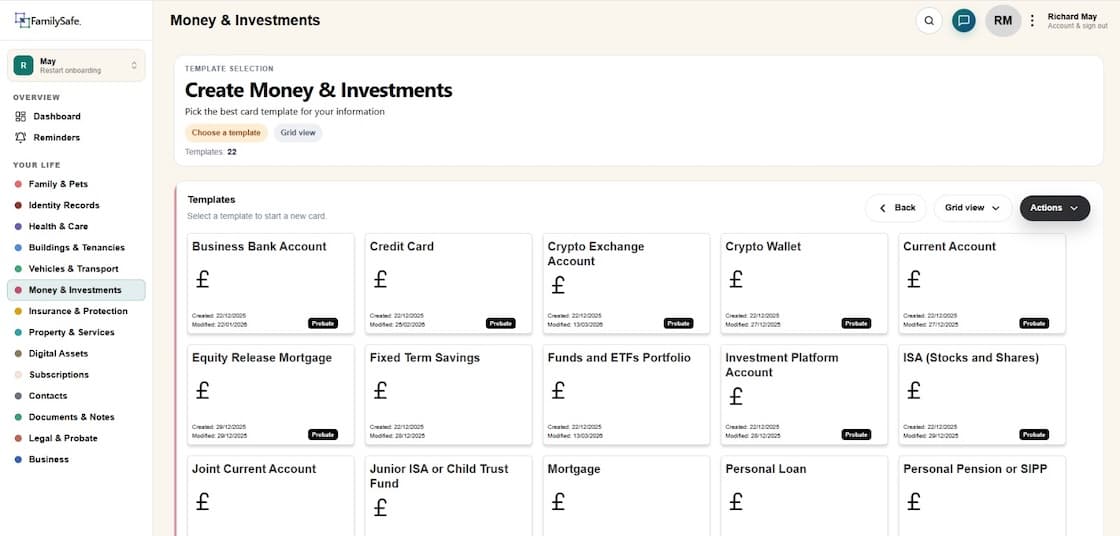Select the Credit Card template title
This screenshot has height=536, width=1120.
401,247
